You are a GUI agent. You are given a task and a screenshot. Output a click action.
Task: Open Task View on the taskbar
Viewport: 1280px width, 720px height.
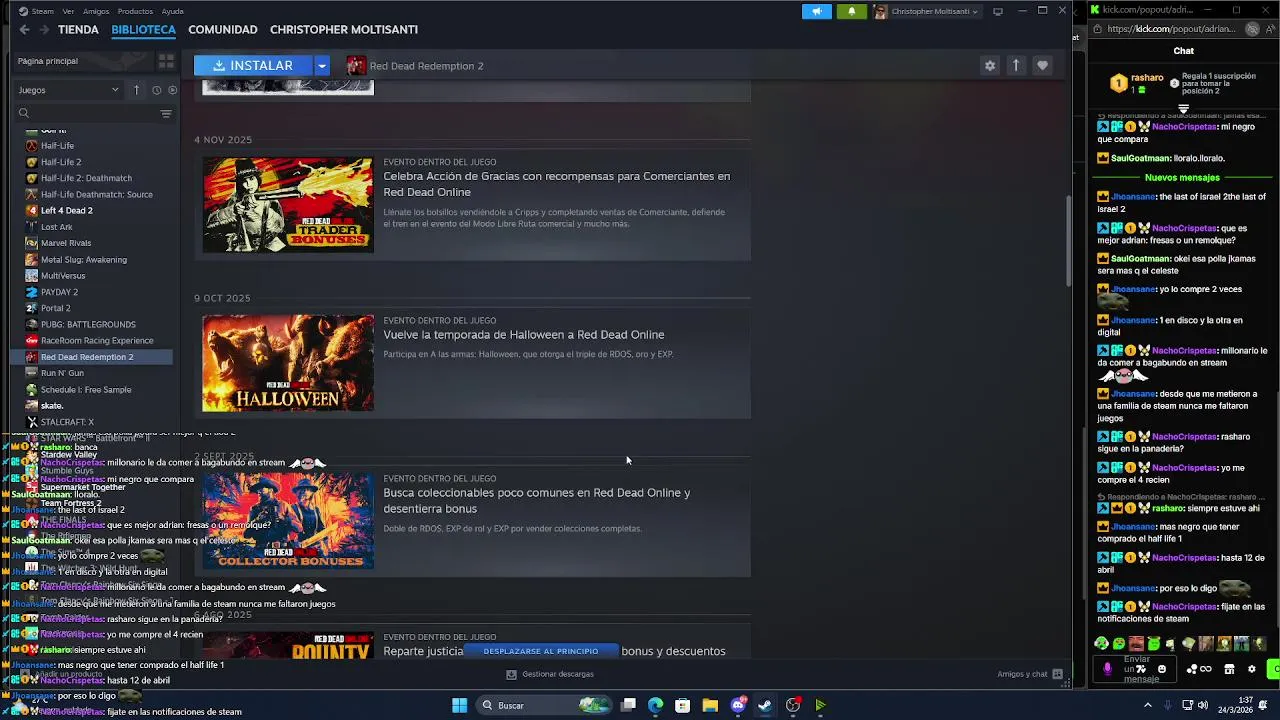(x=628, y=705)
